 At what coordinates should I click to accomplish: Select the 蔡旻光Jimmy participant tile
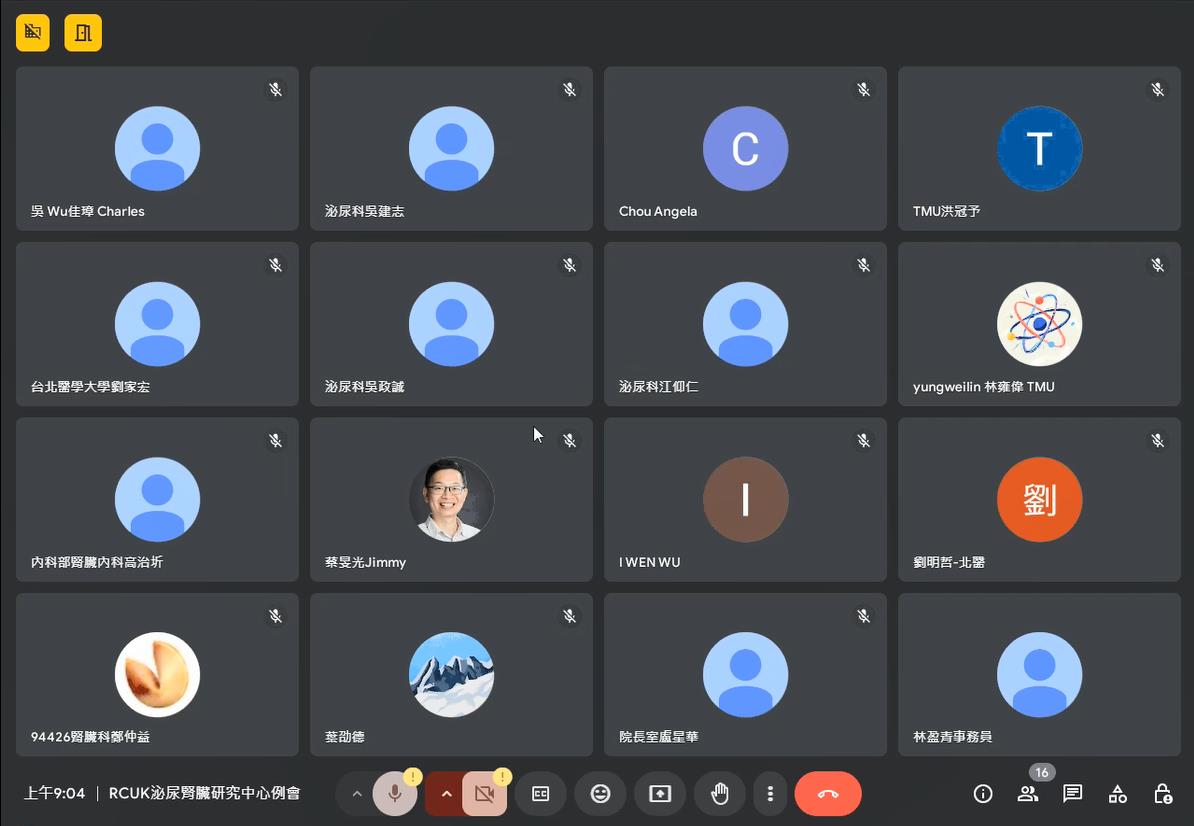[x=452, y=499]
